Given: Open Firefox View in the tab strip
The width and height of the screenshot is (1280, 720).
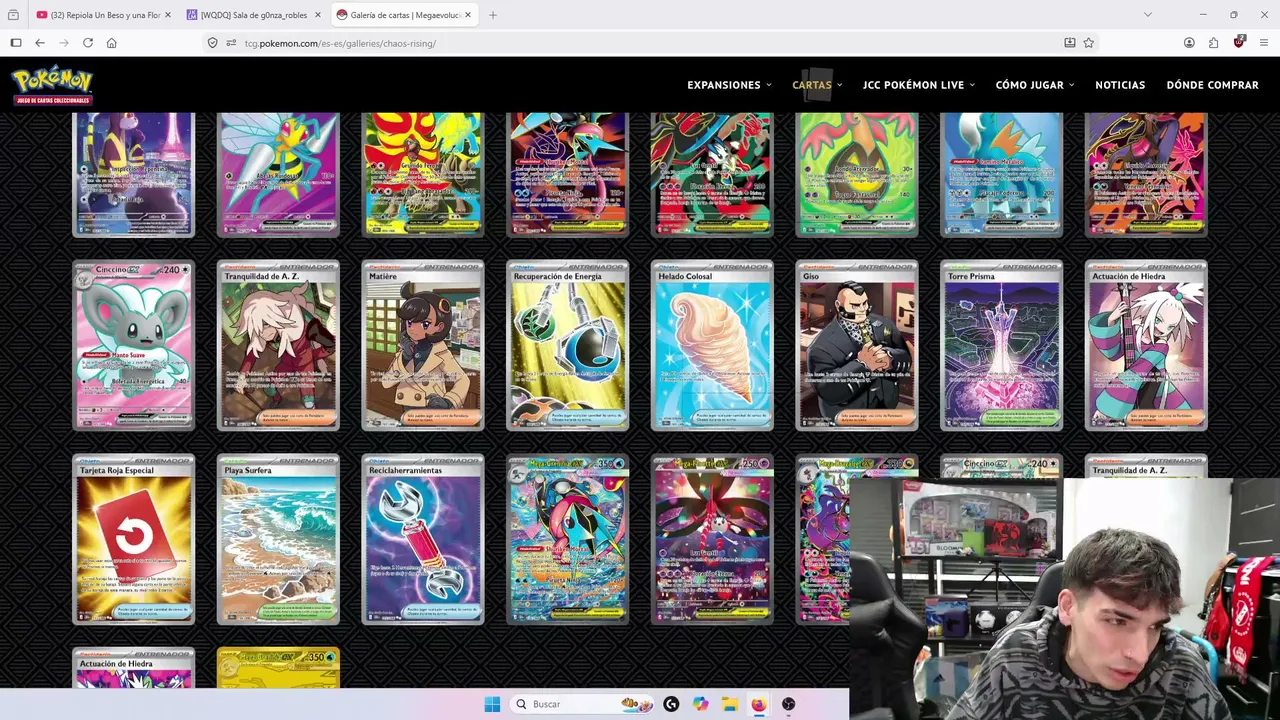Looking at the screenshot, I should coord(13,15).
